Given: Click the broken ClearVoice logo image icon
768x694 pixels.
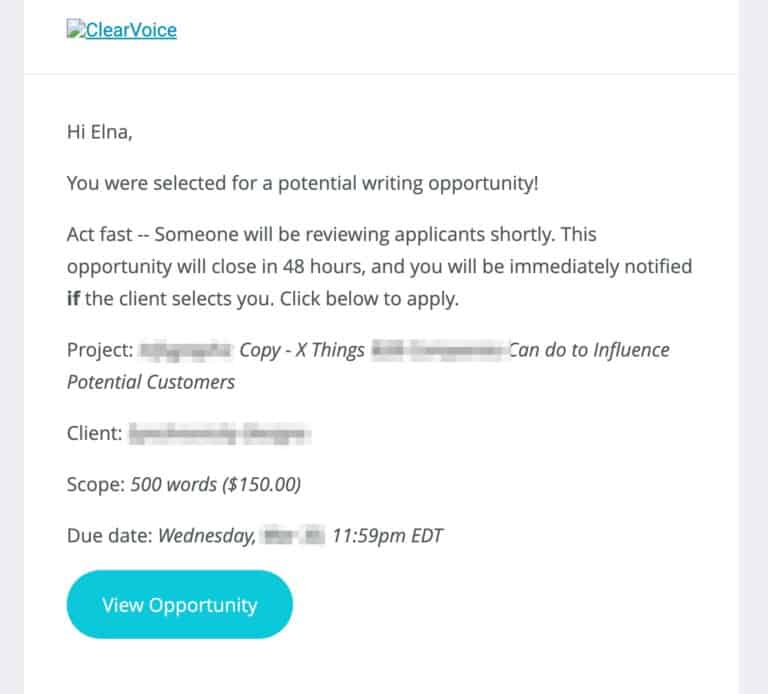Looking at the screenshot, I should [75, 29].
